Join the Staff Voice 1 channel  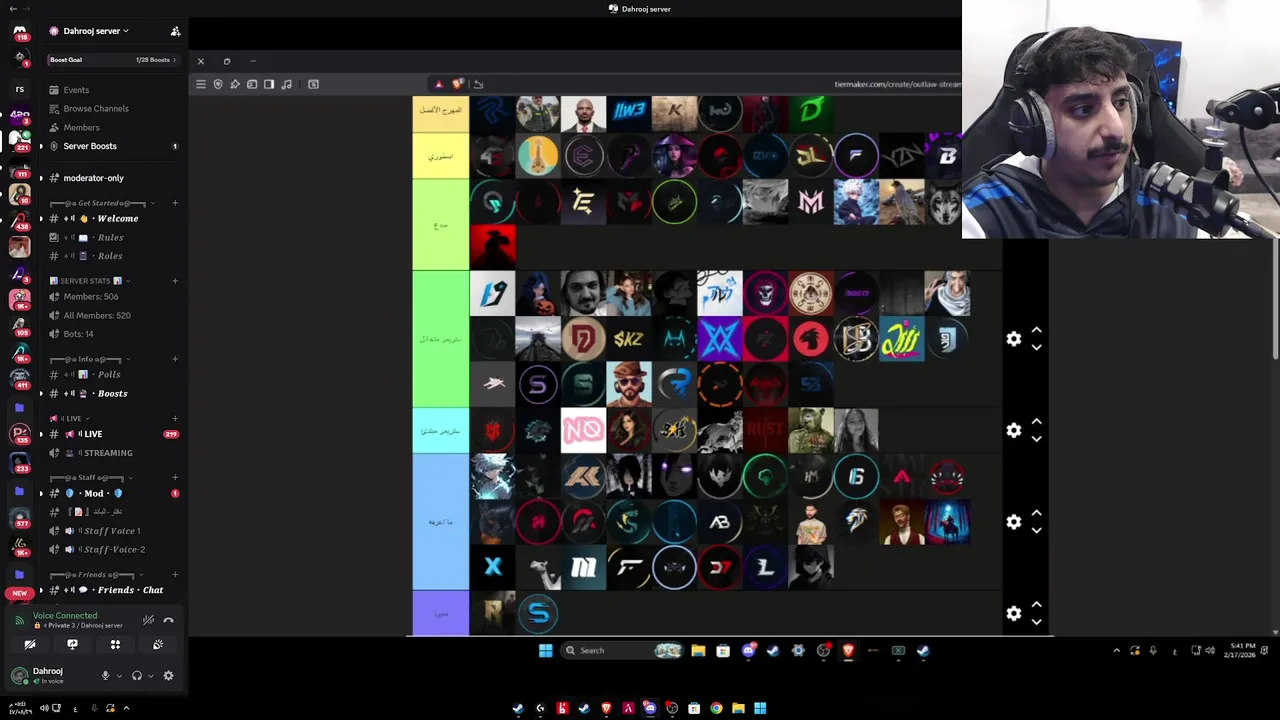tap(112, 531)
